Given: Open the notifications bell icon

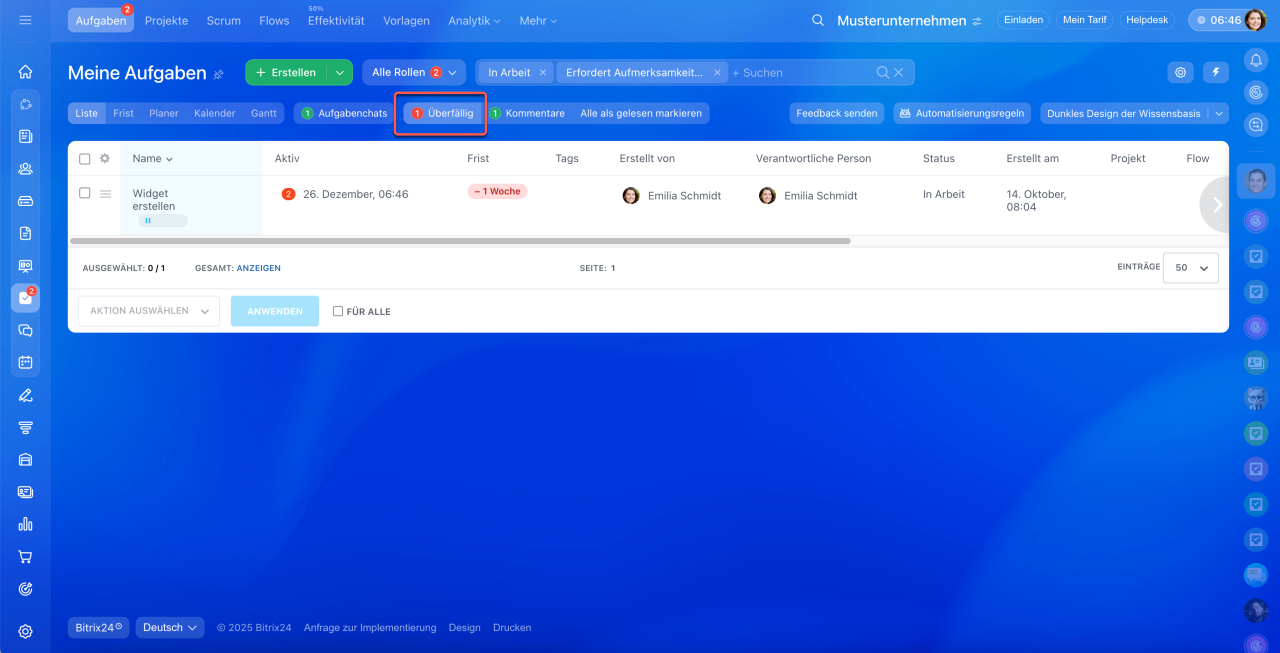Looking at the screenshot, I should 1256,60.
